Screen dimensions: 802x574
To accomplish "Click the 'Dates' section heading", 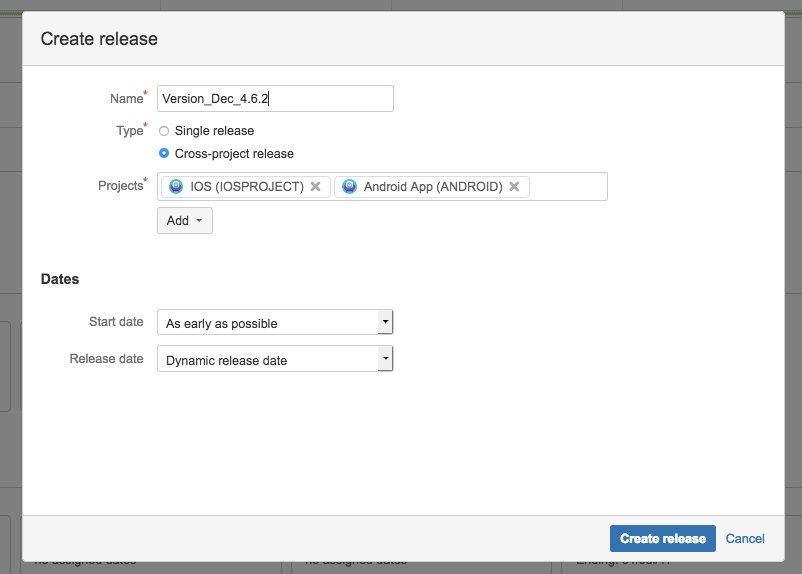I will pos(60,279).
